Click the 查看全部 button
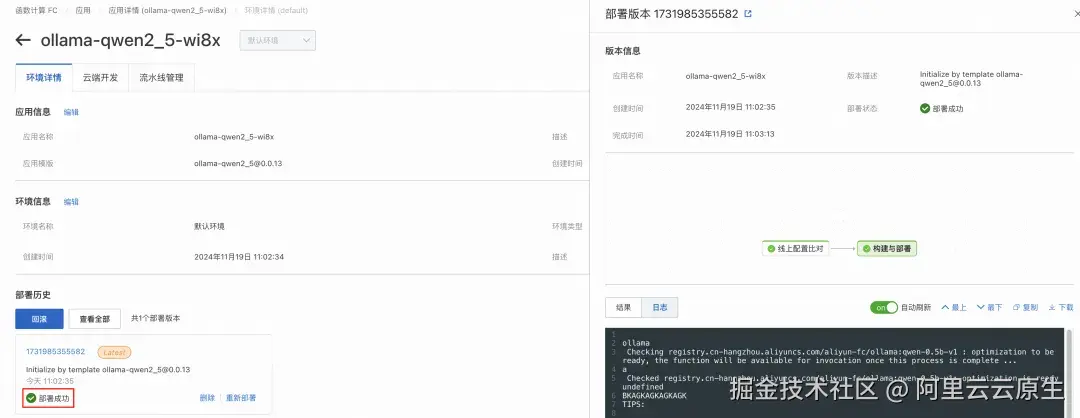This screenshot has width=1080, height=418. (x=94, y=319)
